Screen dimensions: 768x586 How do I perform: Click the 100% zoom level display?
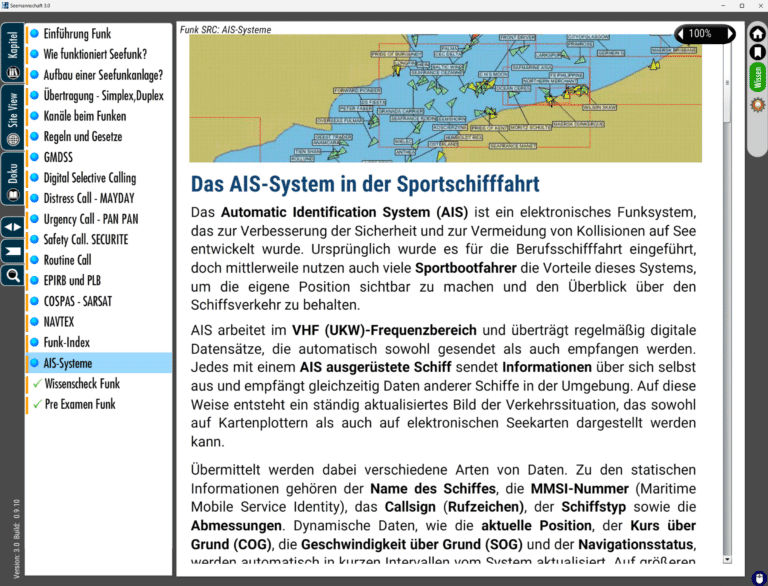click(x=700, y=34)
